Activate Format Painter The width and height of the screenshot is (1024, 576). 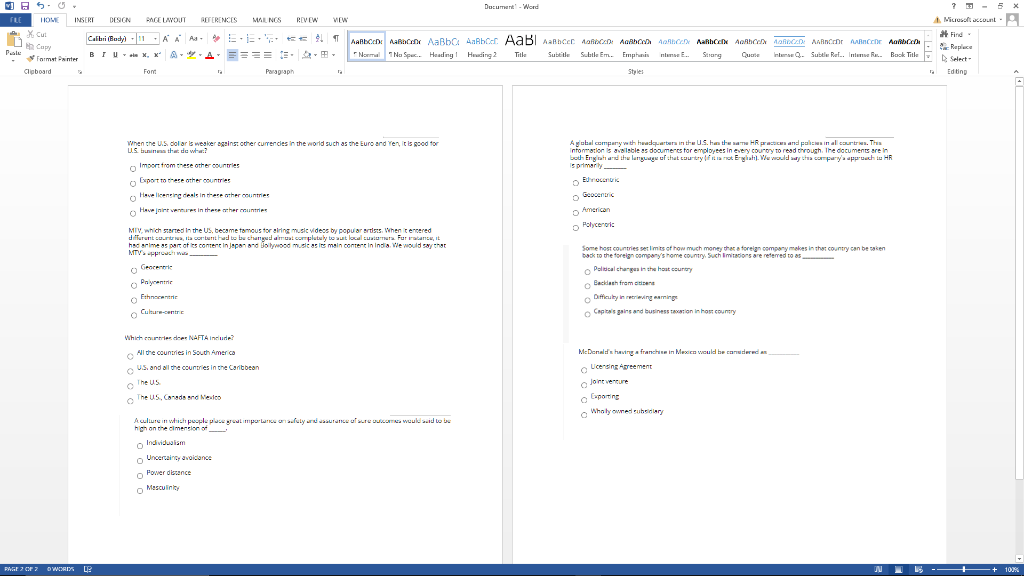click(52, 59)
